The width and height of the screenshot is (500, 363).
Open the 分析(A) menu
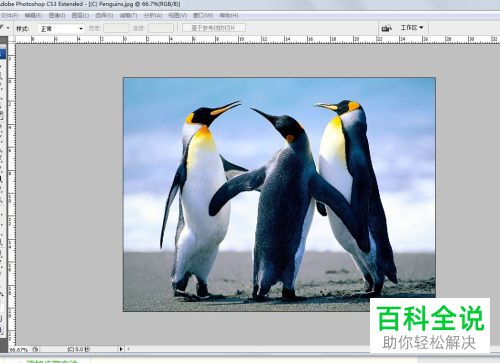153,15
